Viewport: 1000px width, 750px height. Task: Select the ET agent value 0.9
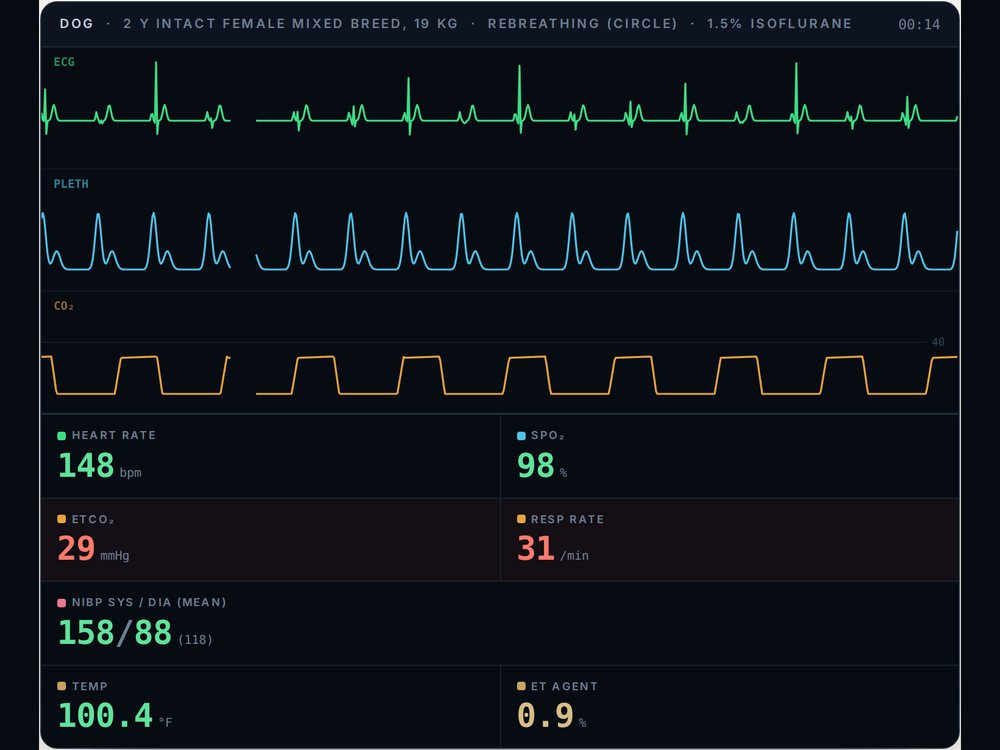click(545, 715)
